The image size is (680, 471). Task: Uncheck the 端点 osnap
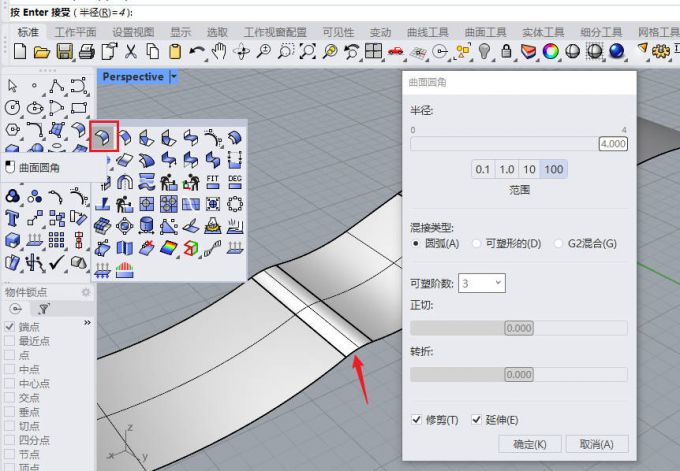tap(10, 327)
